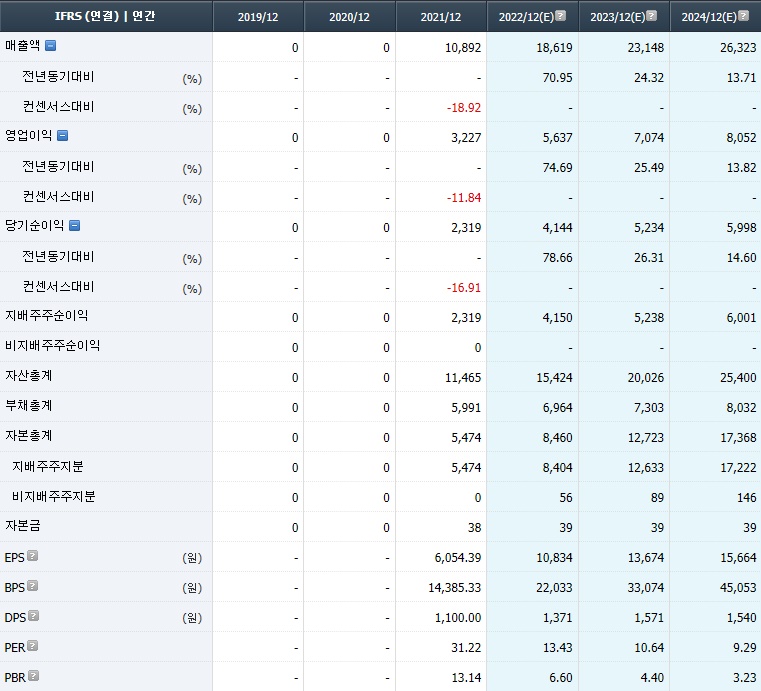This screenshot has height=691, width=761.
Task: Click the 18,619 revenue estimate
Action: [554, 48]
